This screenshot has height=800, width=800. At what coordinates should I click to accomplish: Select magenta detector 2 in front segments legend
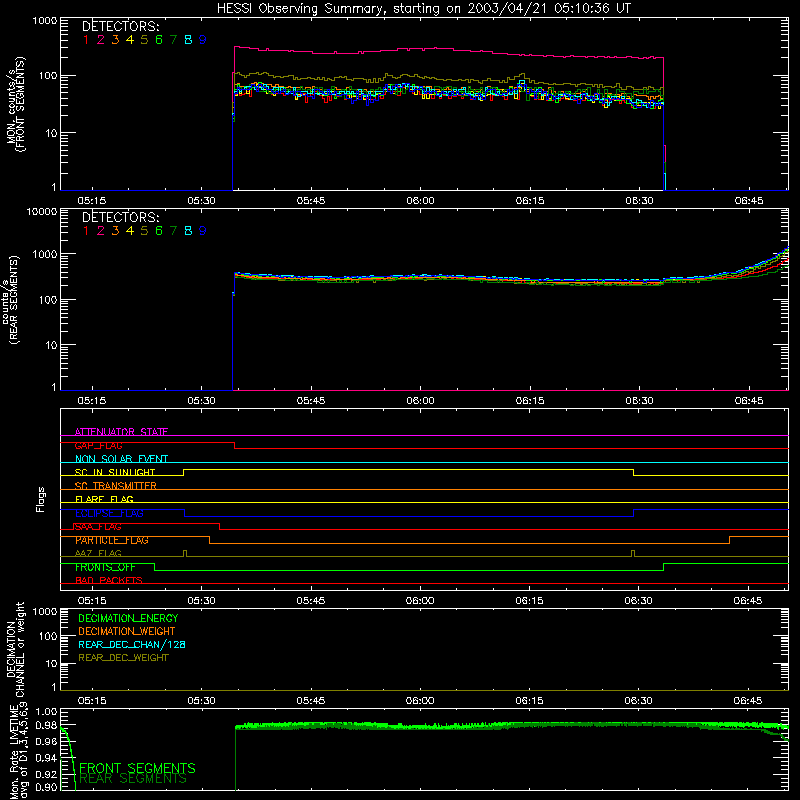101,39
